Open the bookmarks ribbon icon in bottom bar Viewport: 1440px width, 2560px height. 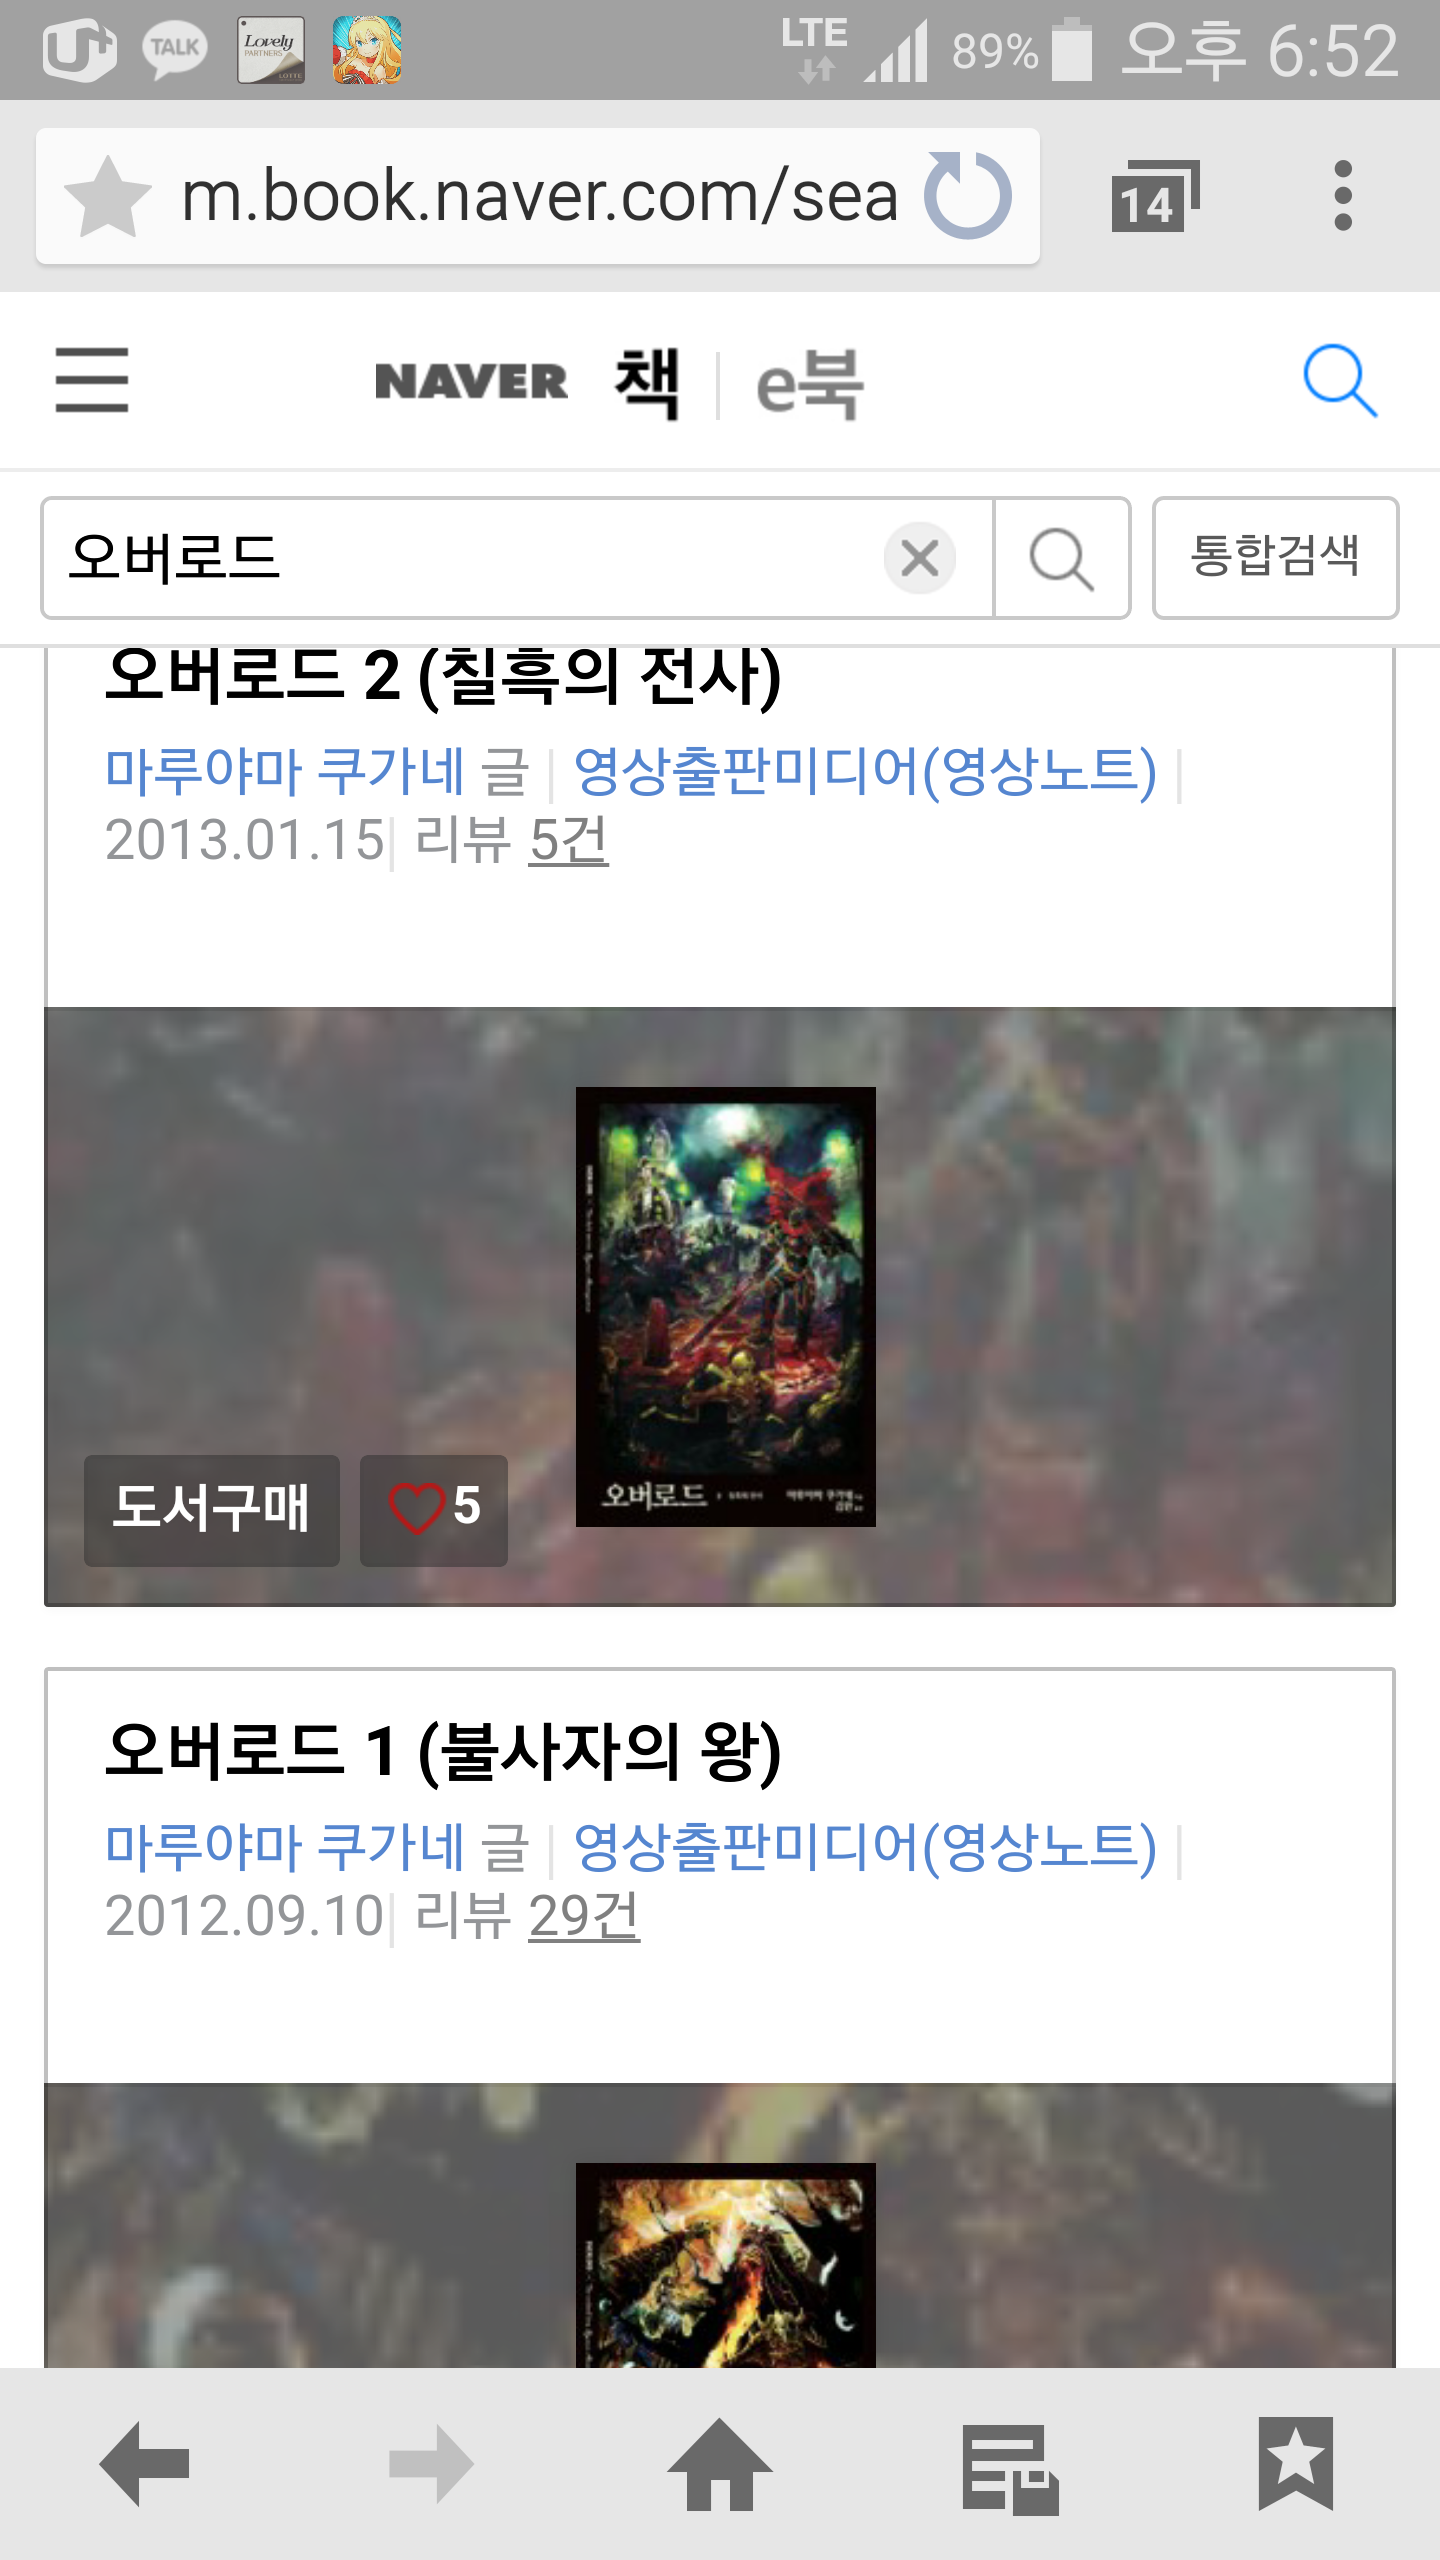point(1296,2464)
